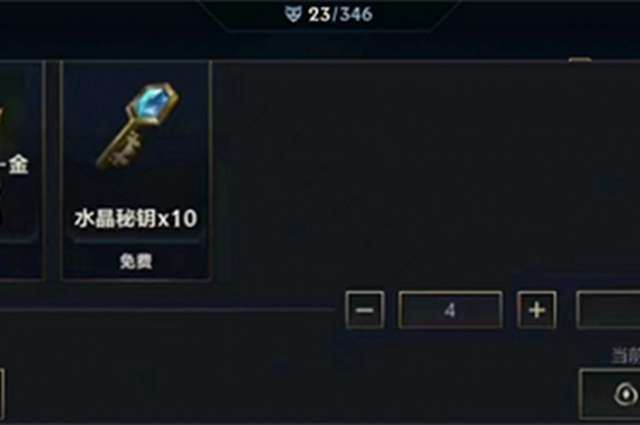Viewport: 640px width, 425px height.
Task: Click the token icon in bottom-right box
Action: 626,394
